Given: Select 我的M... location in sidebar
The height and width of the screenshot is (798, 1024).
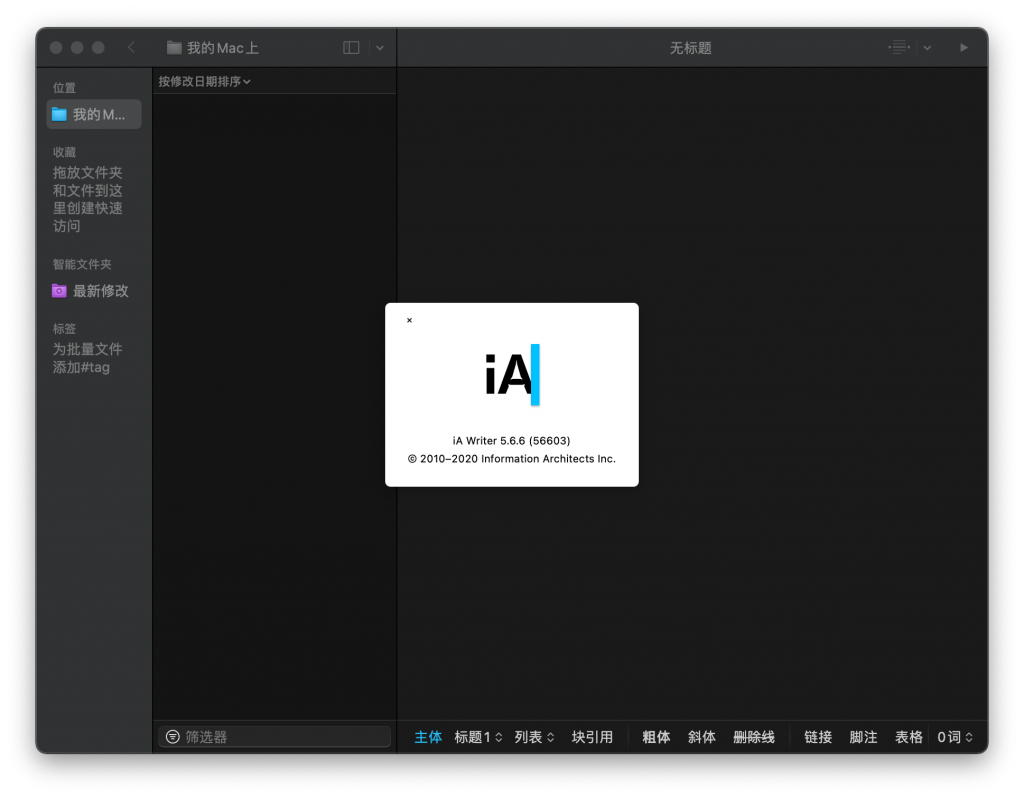Looking at the screenshot, I should click(x=94, y=114).
